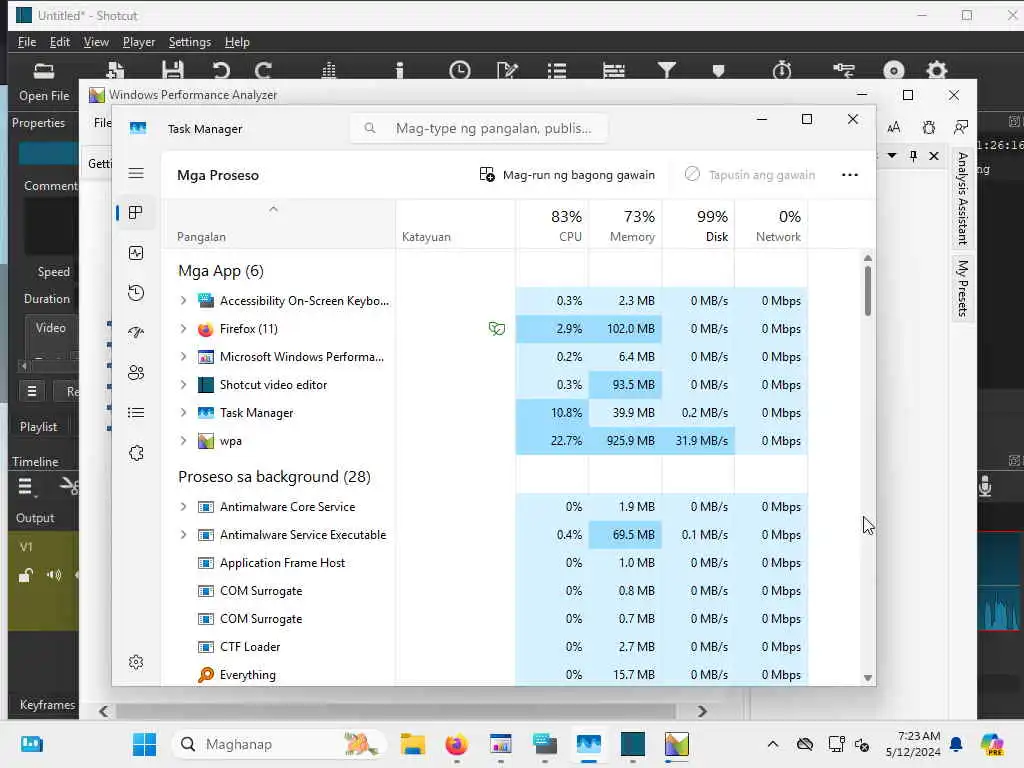Screen dimensions: 1024x768
Task: Click Shotcut Playlist toolbar icon
Action: 557,70
